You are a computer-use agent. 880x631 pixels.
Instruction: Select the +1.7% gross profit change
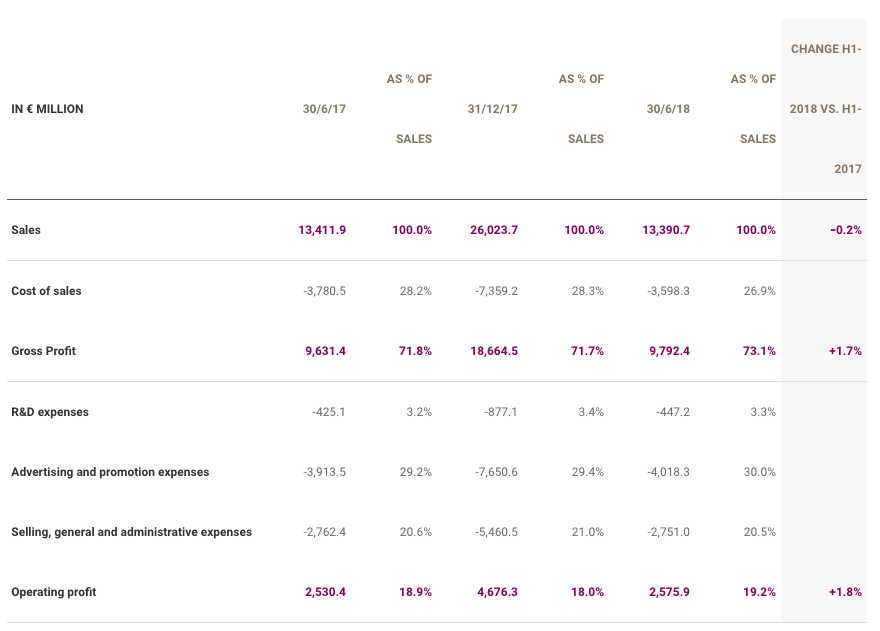coord(845,351)
